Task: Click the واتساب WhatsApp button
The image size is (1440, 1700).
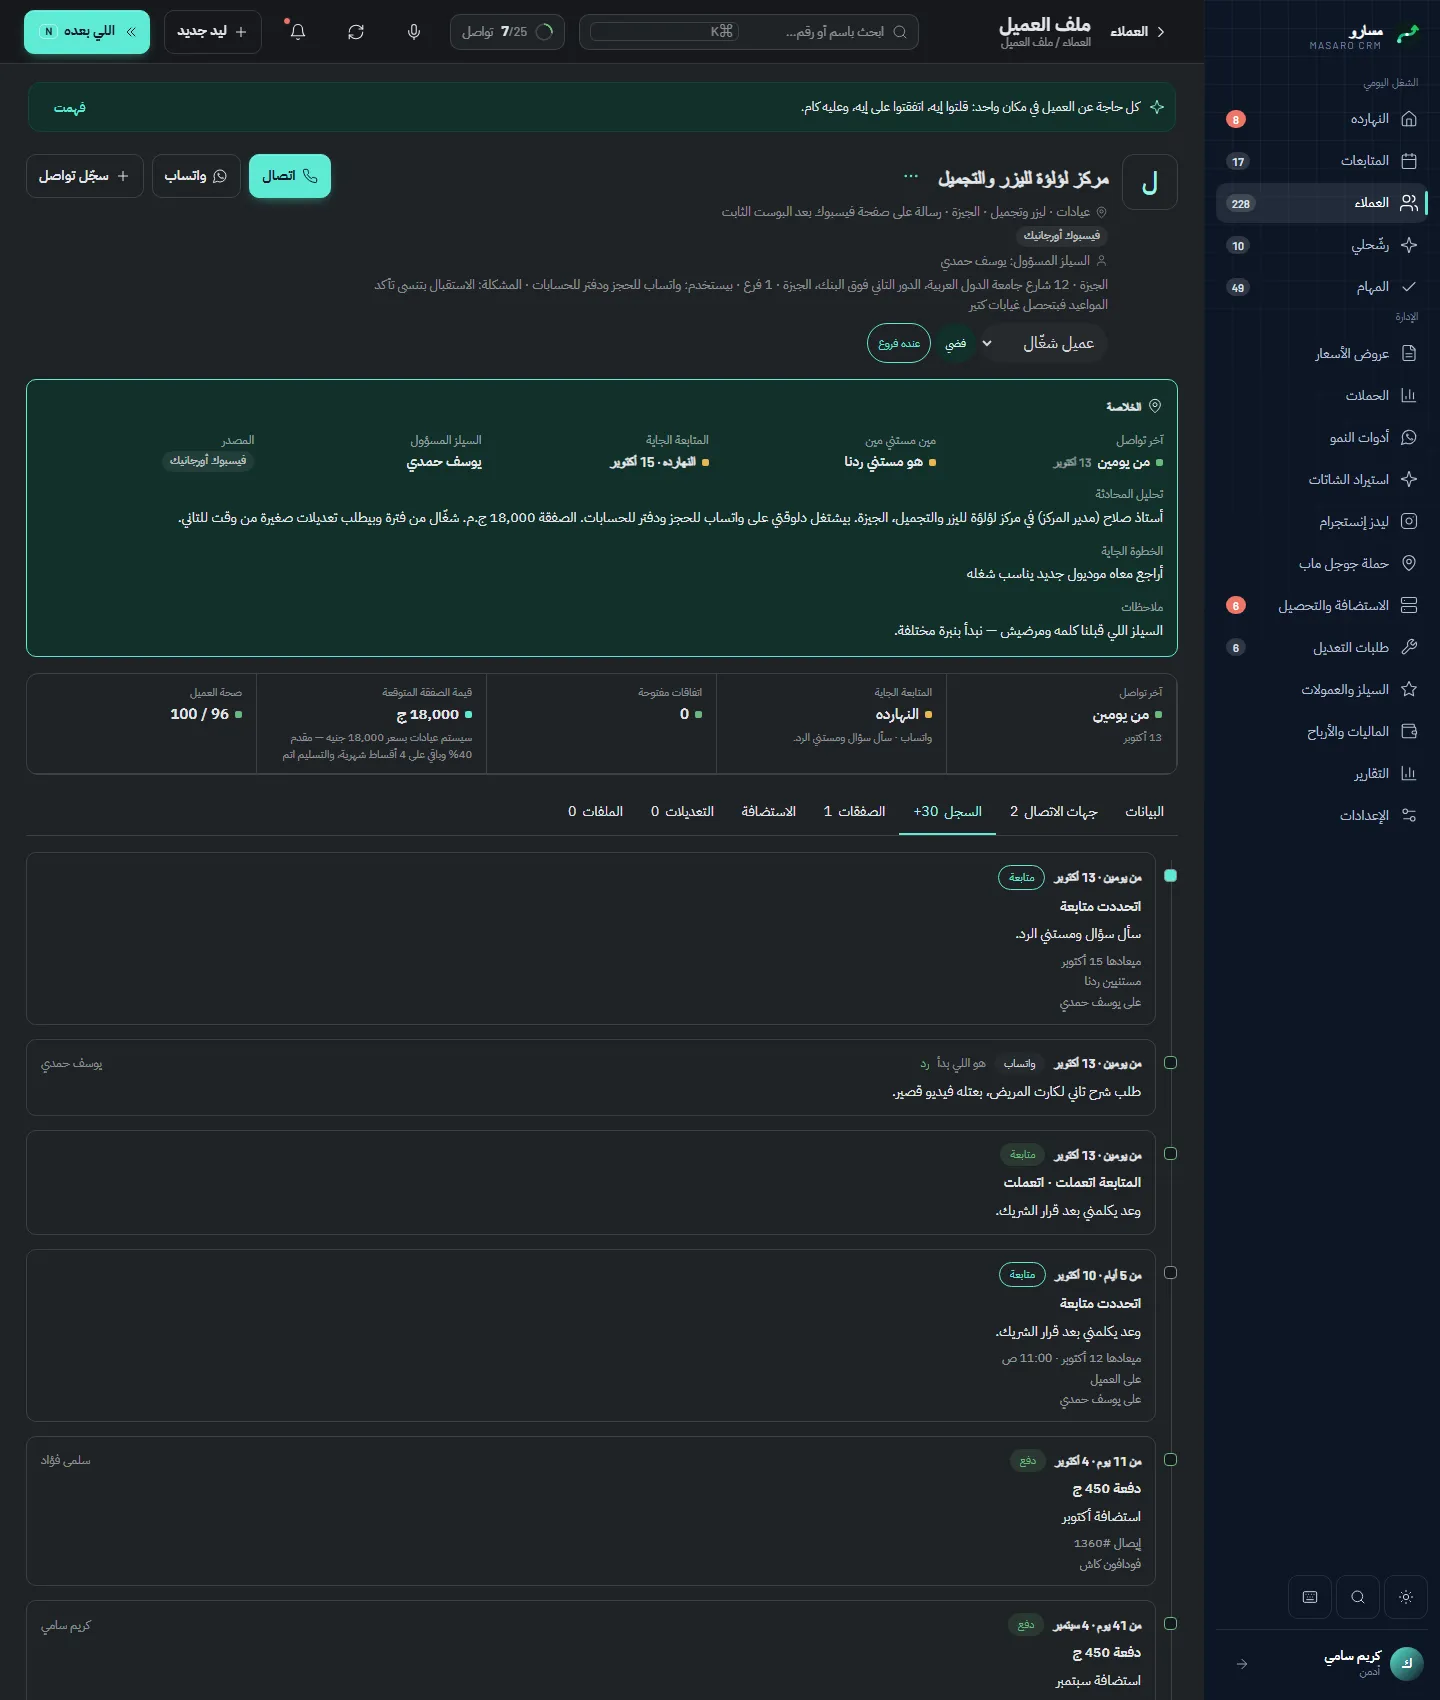Action: (x=196, y=176)
